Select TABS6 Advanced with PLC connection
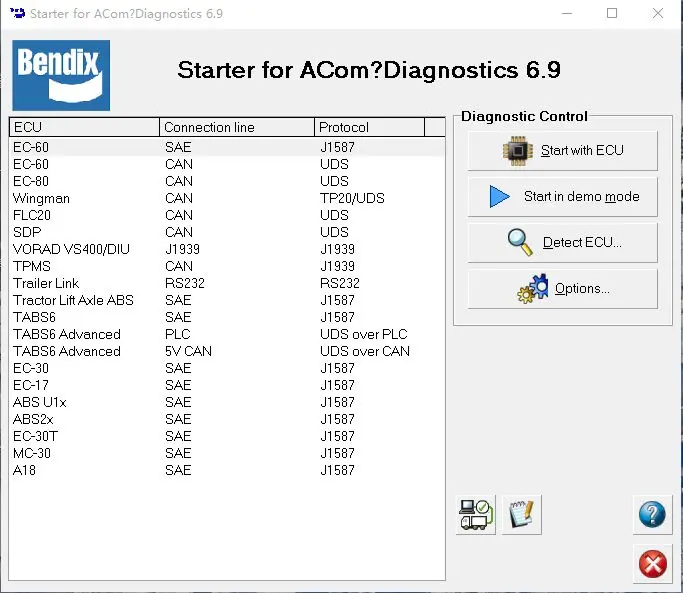 click(227, 334)
